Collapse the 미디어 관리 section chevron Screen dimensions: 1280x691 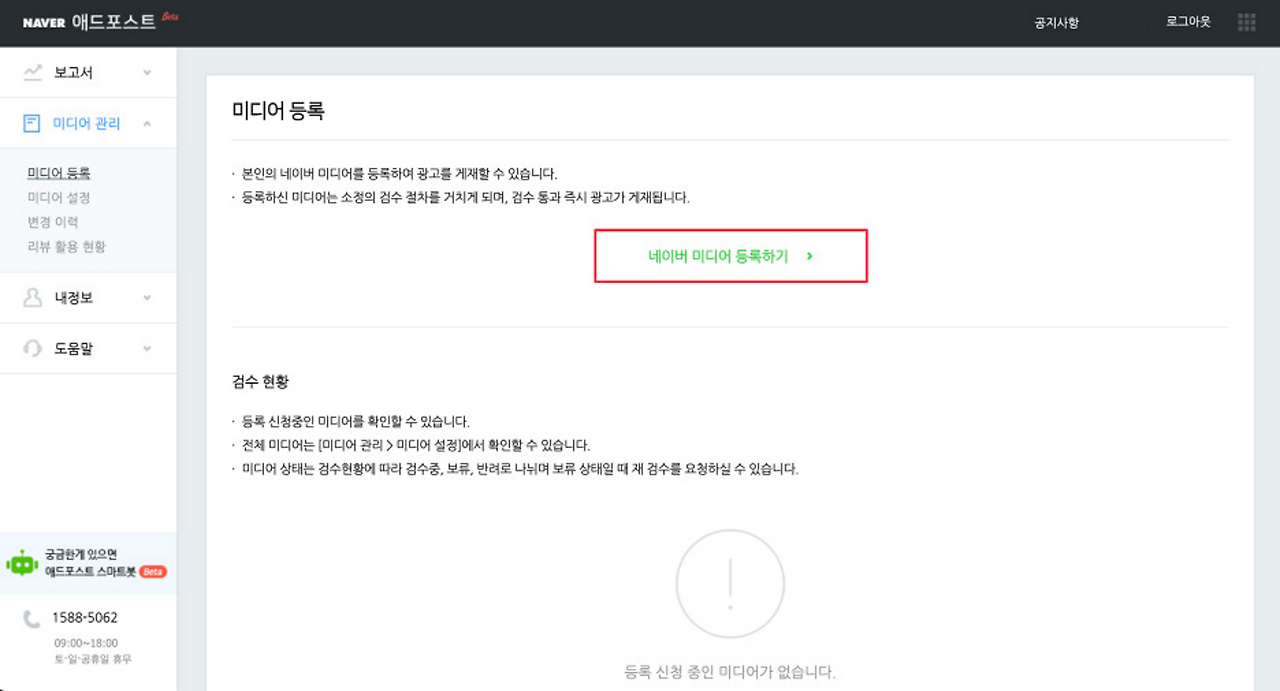click(x=148, y=122)
